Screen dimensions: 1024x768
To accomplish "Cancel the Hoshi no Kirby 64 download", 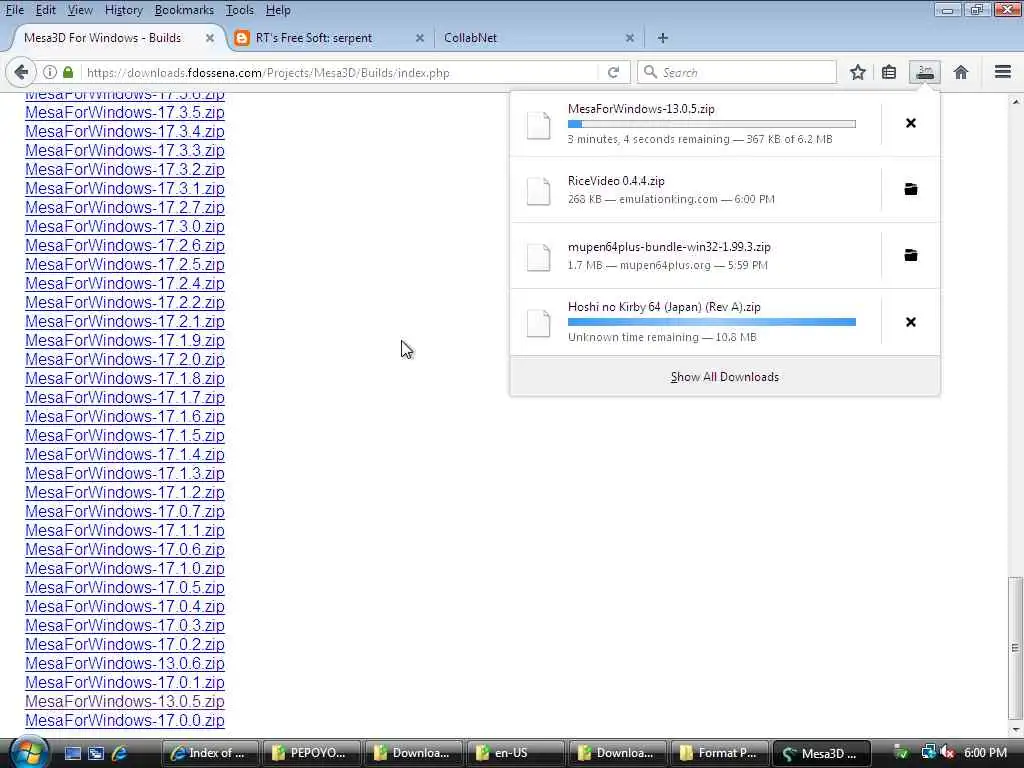I will pyautogui.click(x=910, y=322).
